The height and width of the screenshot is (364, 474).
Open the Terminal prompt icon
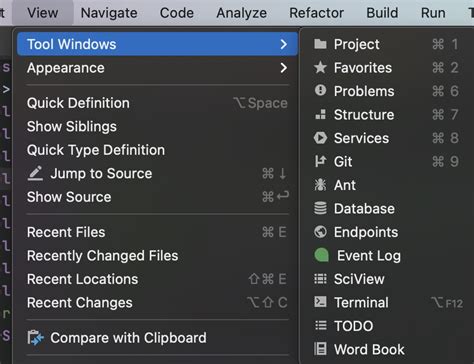[320, 302]
